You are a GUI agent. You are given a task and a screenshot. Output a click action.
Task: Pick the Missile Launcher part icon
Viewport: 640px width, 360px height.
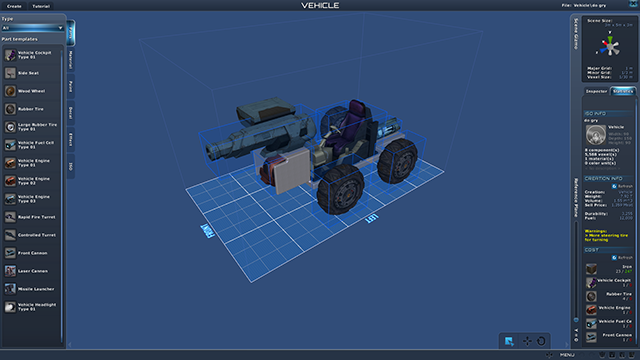[x=10, y=289]
